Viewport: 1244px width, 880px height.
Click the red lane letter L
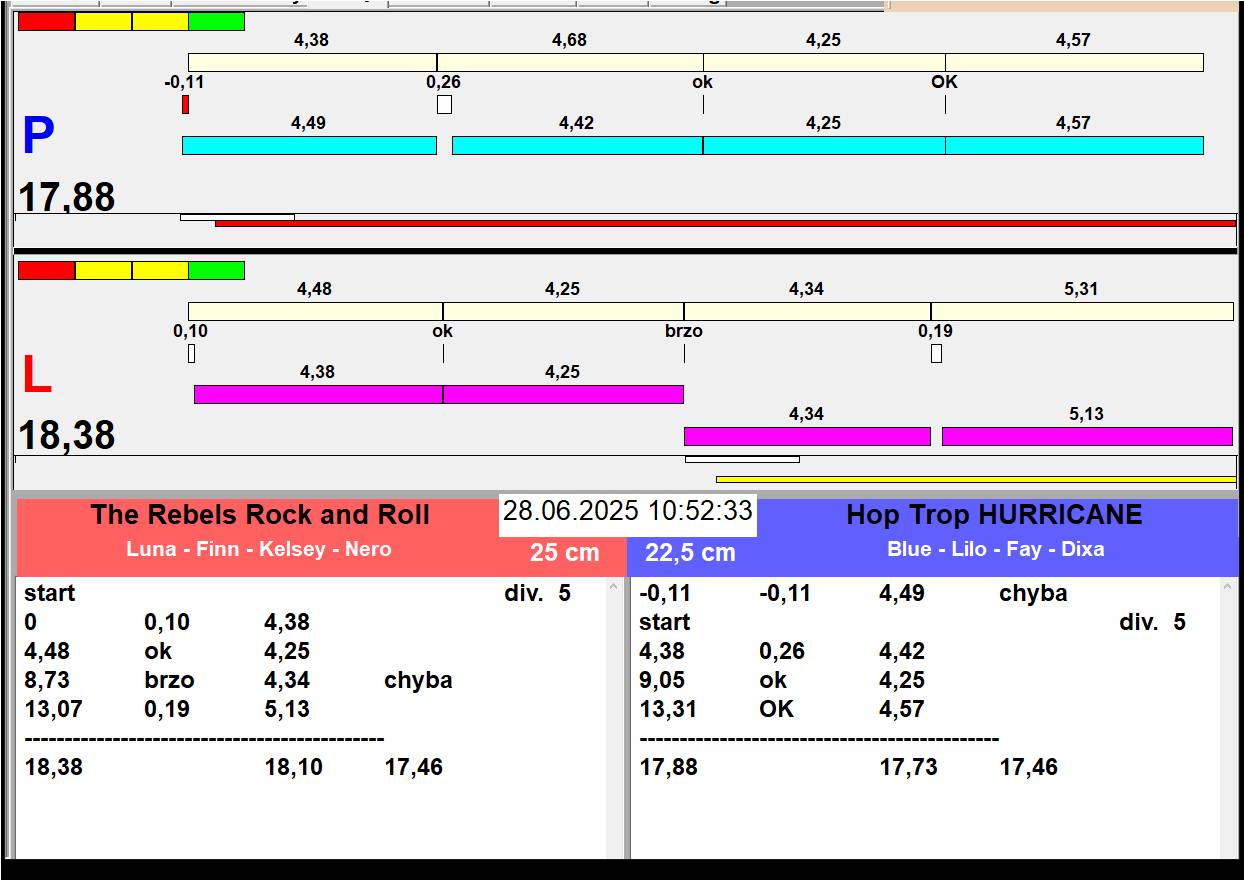point(36,375)
